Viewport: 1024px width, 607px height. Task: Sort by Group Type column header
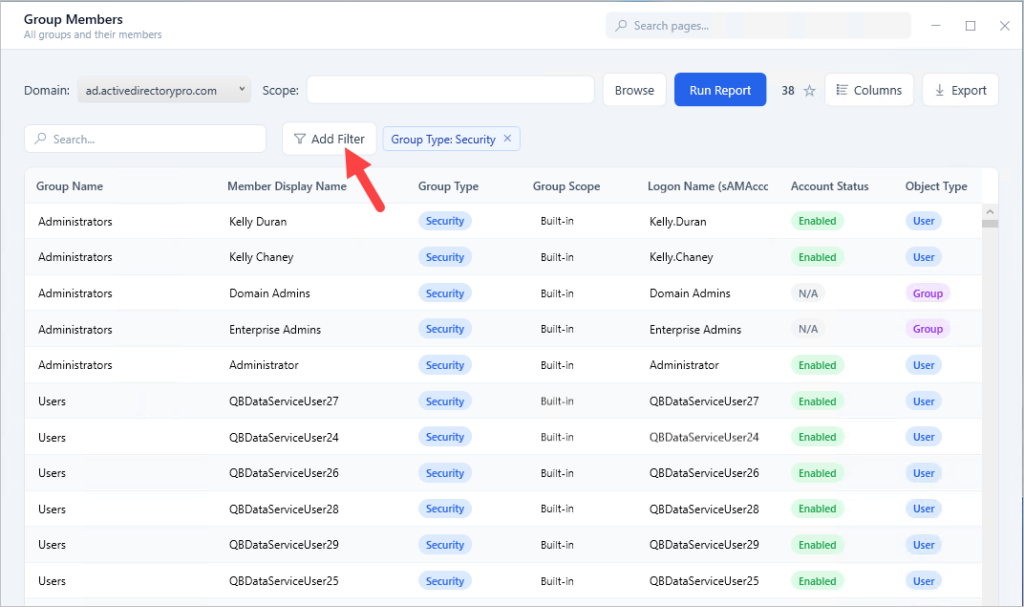[448, 186]
